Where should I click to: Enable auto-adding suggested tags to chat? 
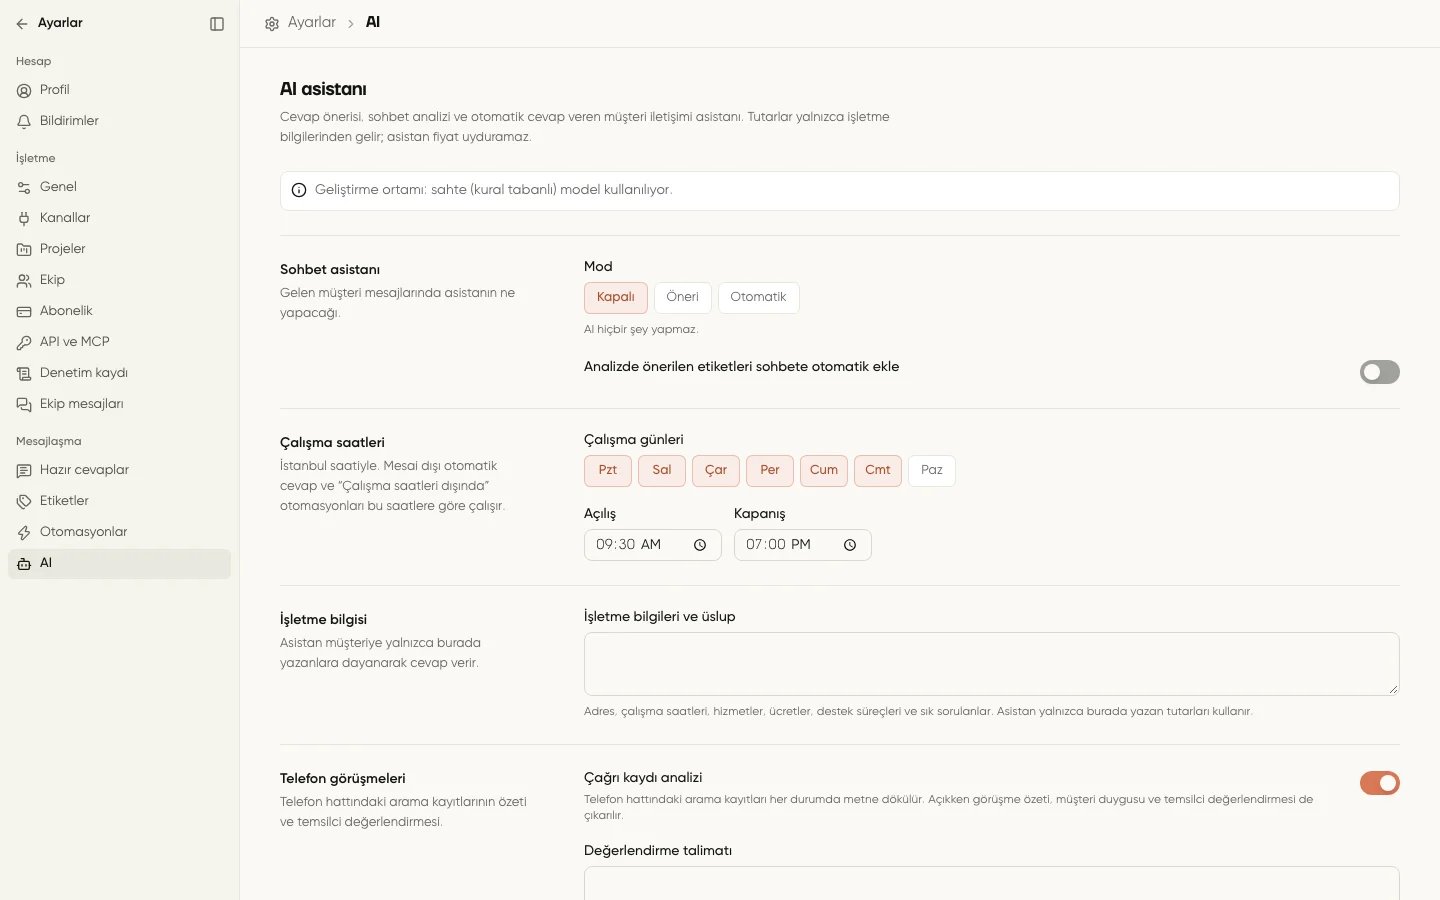(1379, 372)
